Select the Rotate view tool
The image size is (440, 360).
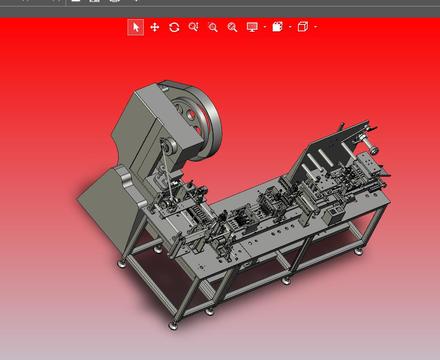tap(174, 27)
